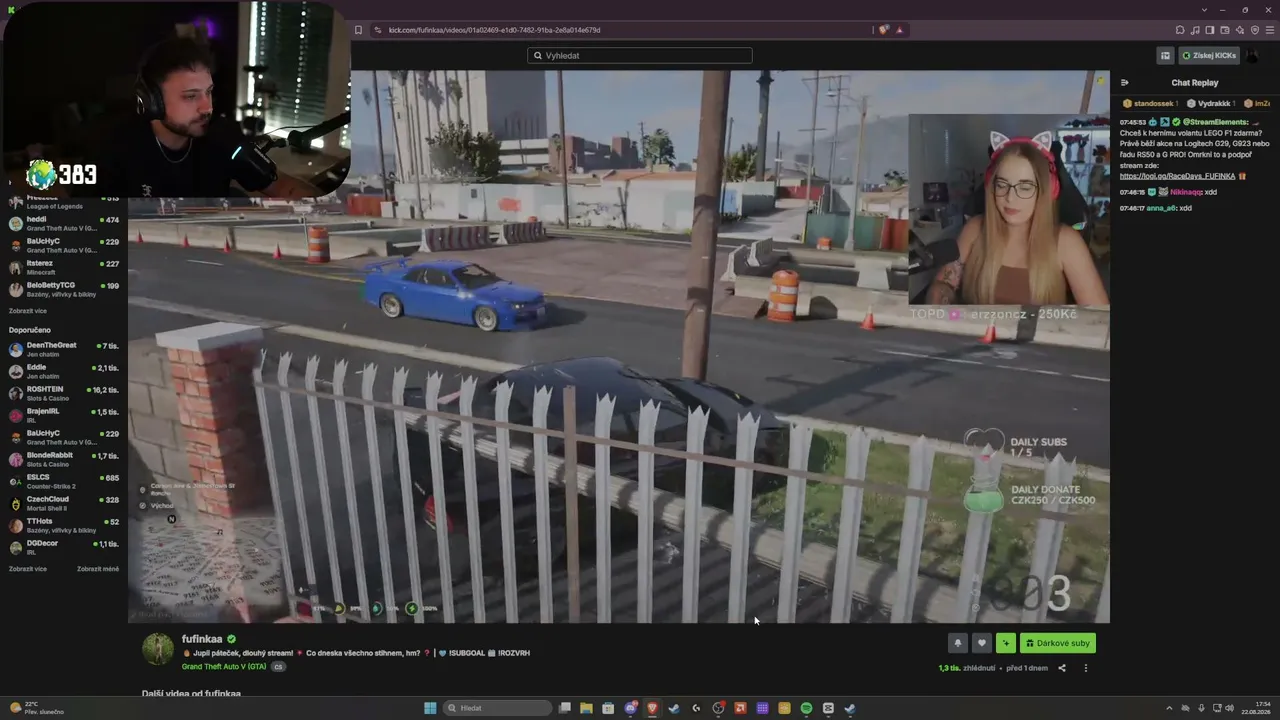Open DGDecor IRL channel
The width and height of the screenshot is (1280, 720).
(64, 547)
